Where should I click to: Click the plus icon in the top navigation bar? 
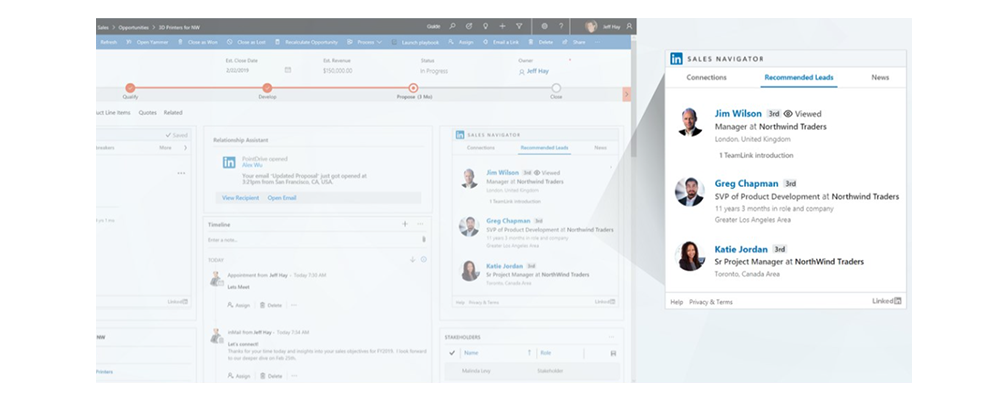(x=503, y=26)
